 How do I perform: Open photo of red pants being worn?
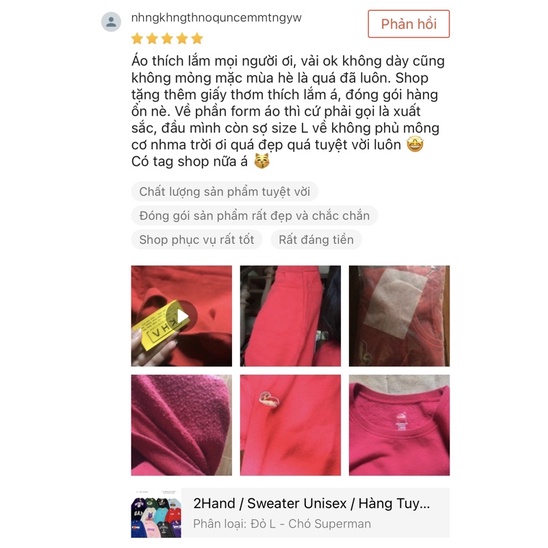[x=290, y=316]
